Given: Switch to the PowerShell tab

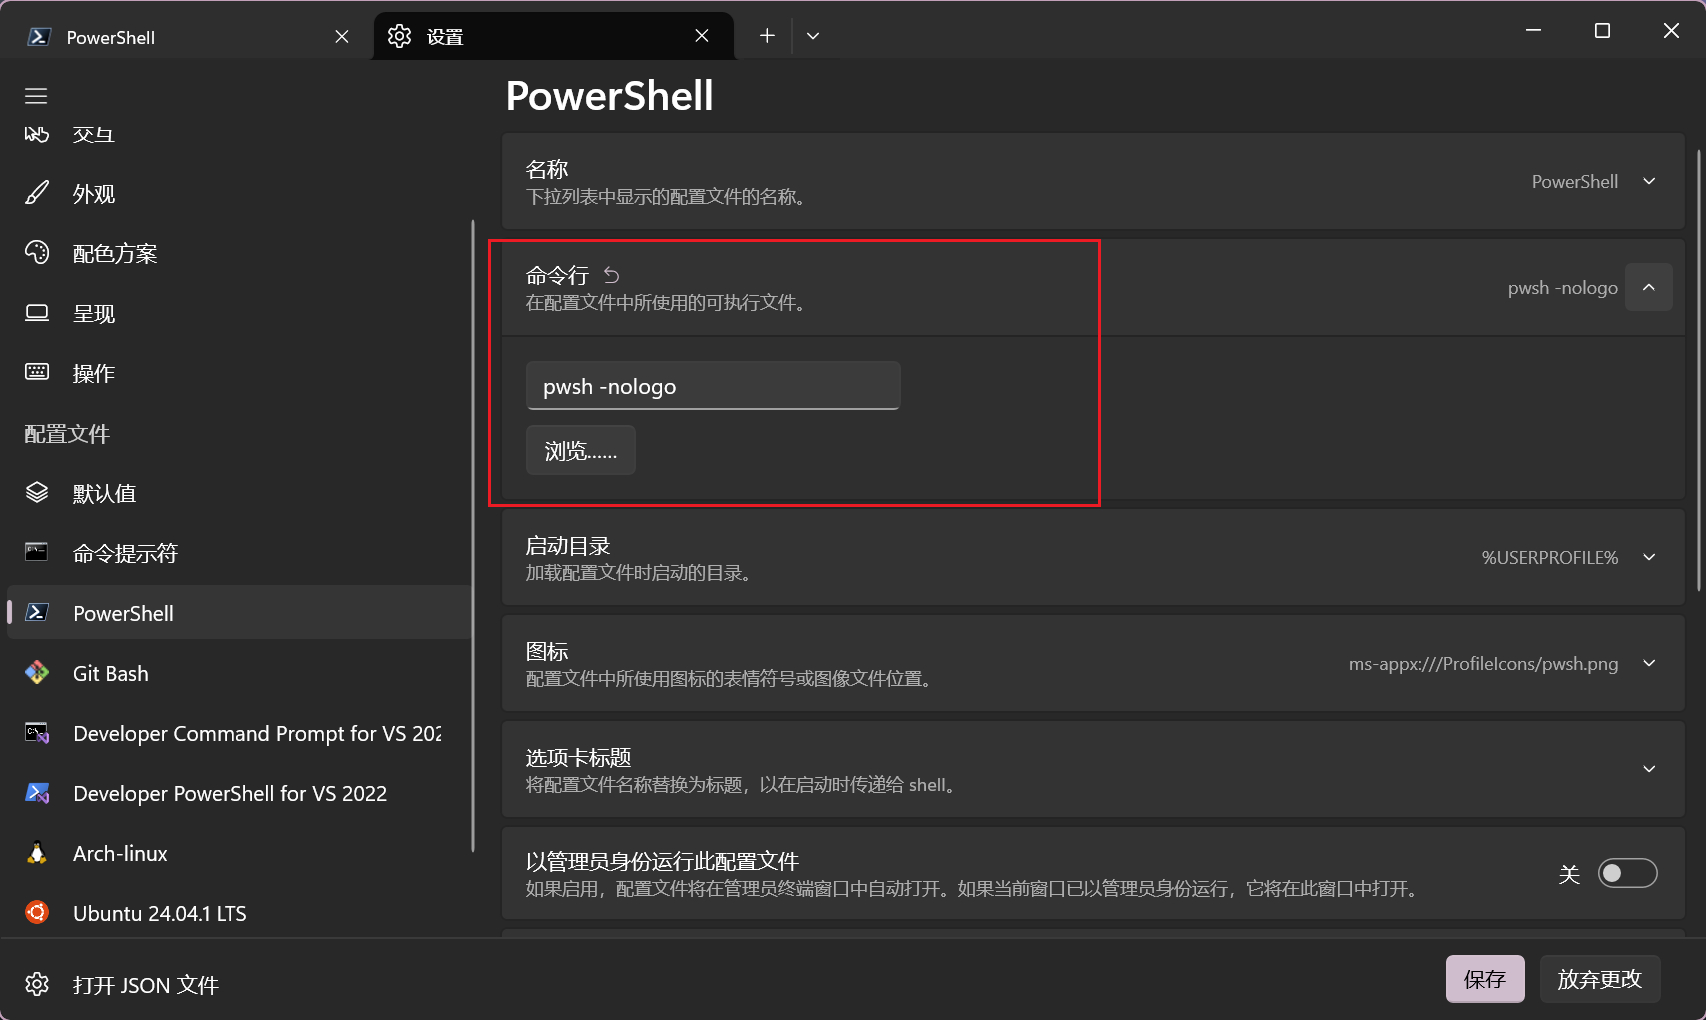Looking at the screenshot, I should coord(189,37).
